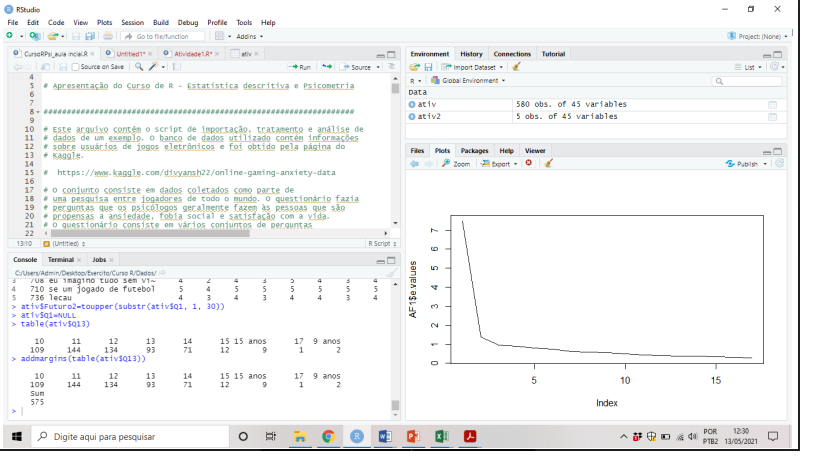Image resolution: width=819 pixels, height=460 pixels.
Task: Click the Run button in editor
Action: pos(300,67)
